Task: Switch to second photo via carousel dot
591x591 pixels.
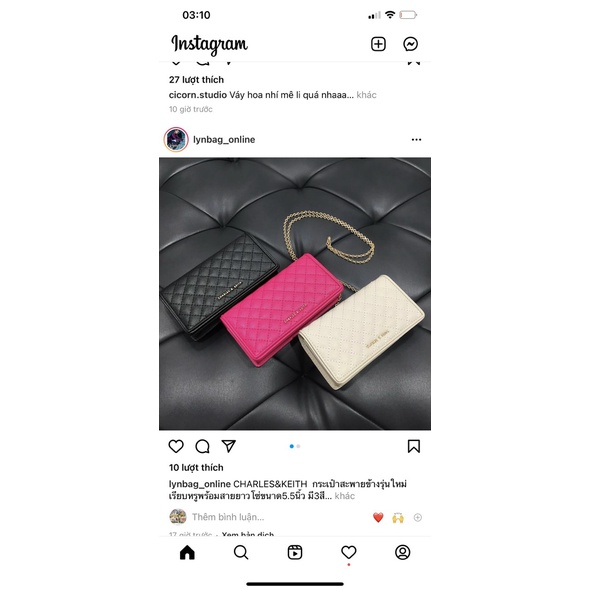Action: [299, 446]
